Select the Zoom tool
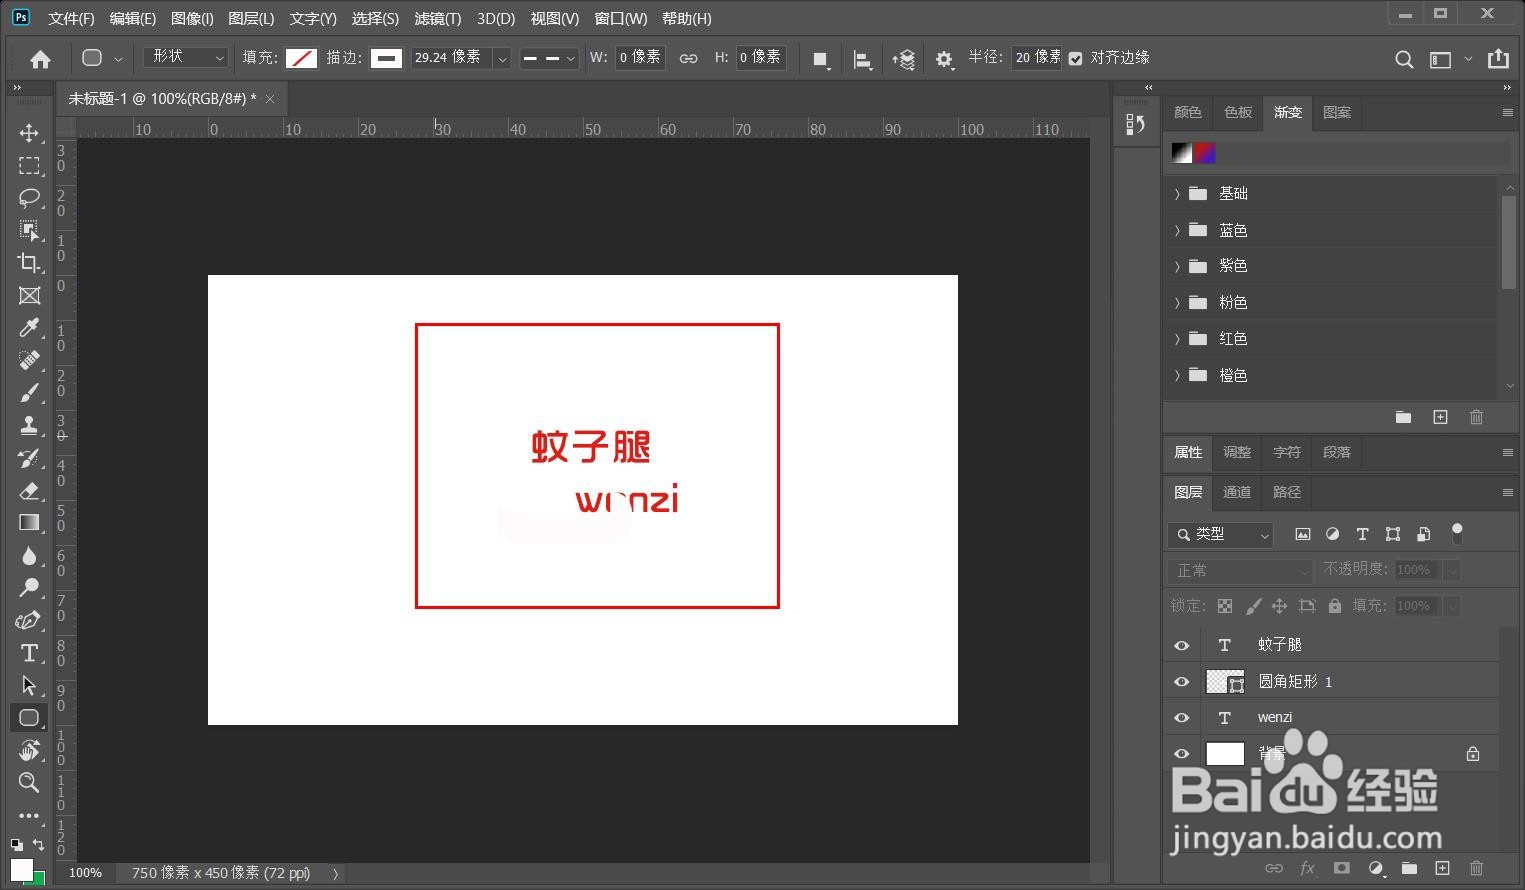The height and width of the screenshot is (890, 1525). [x=29, y=783]
